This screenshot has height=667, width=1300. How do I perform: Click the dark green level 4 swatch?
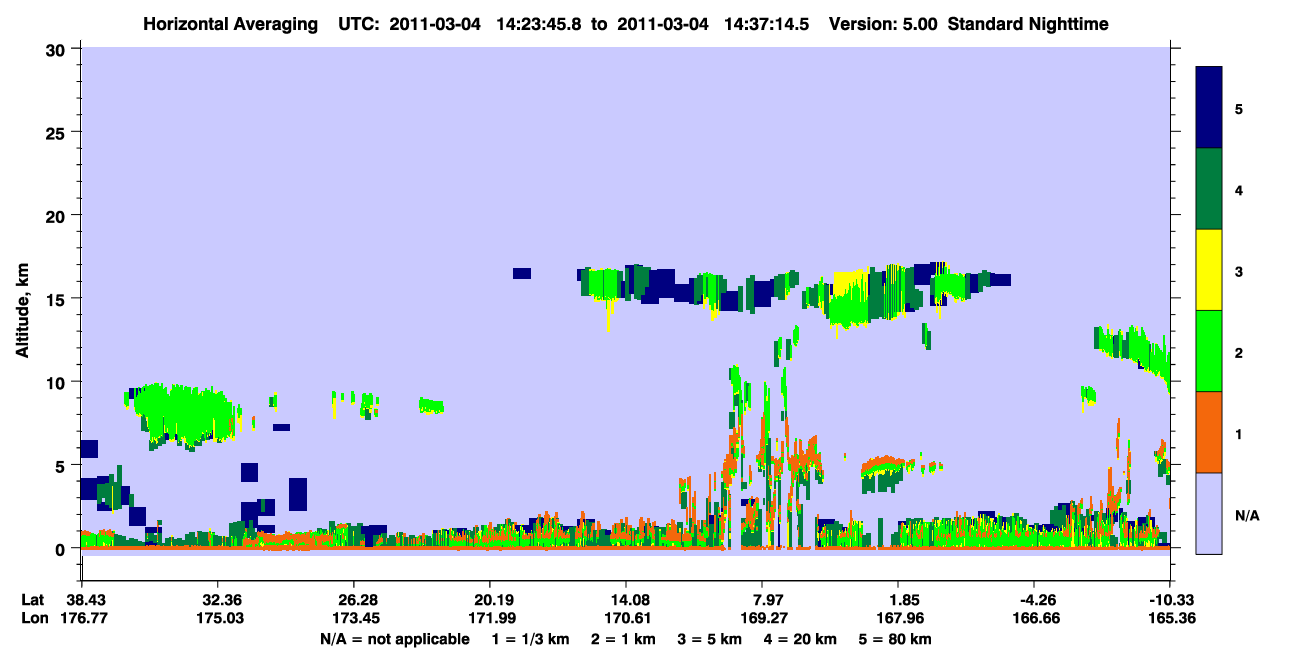[1209, 189]
